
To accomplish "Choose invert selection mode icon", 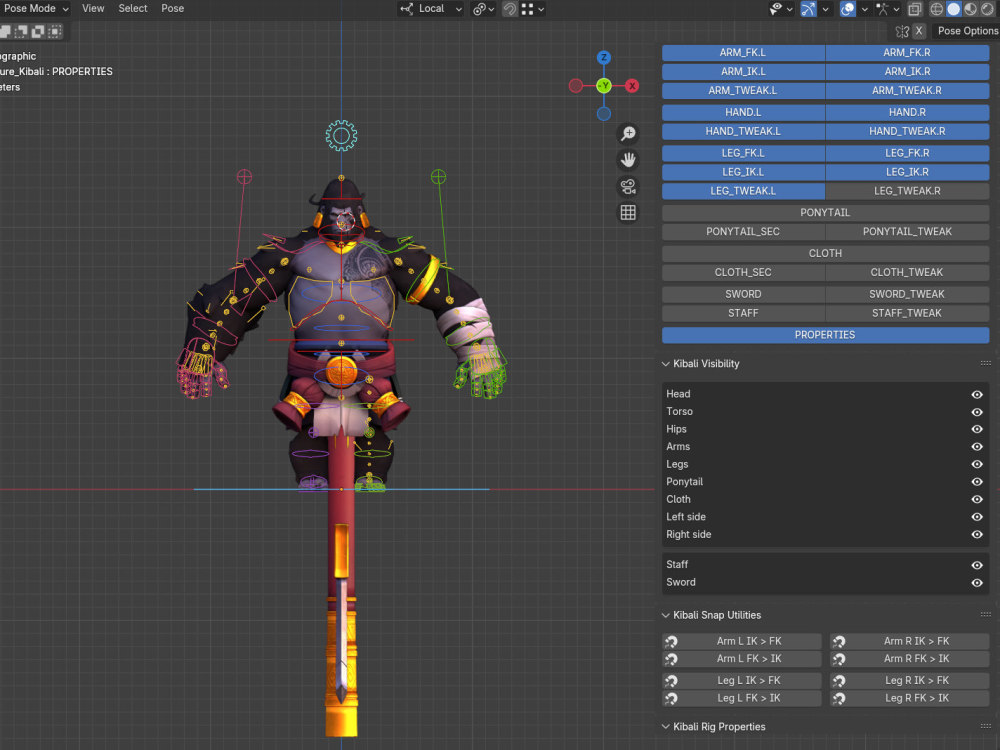I will tap(38, 31).
